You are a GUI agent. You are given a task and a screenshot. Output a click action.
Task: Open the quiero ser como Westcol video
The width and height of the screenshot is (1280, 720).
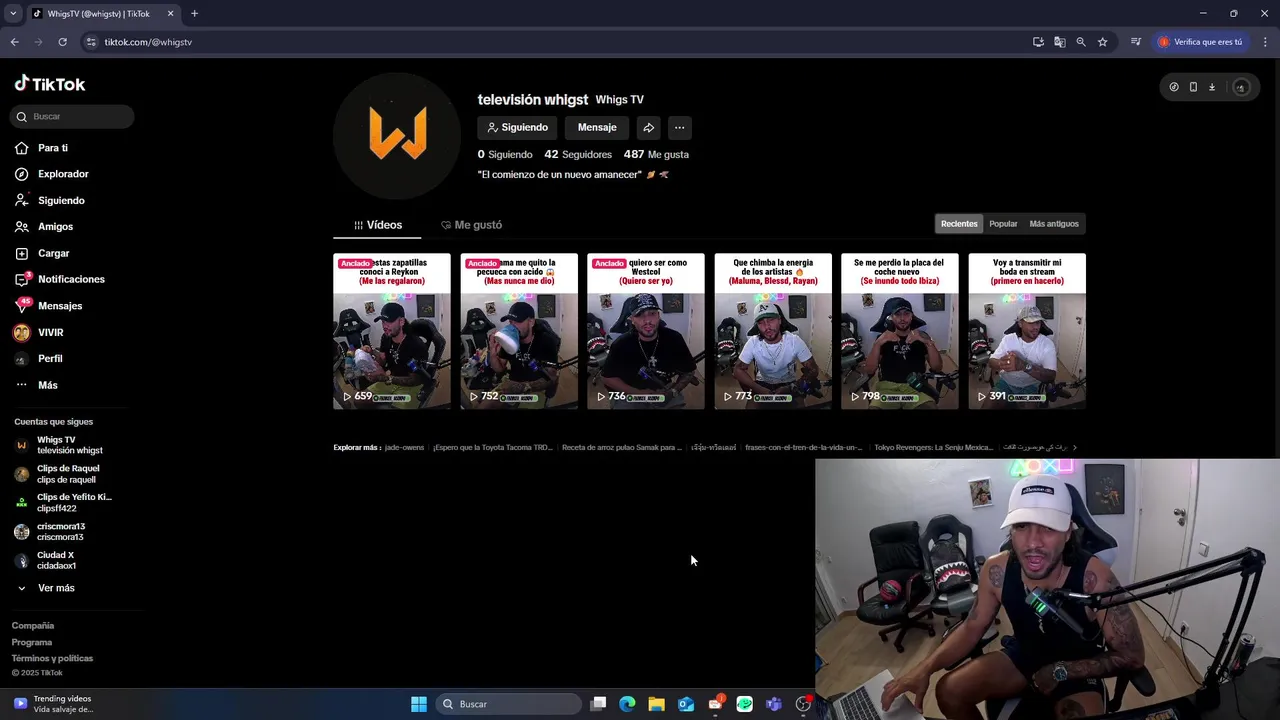tap(646, 331)
